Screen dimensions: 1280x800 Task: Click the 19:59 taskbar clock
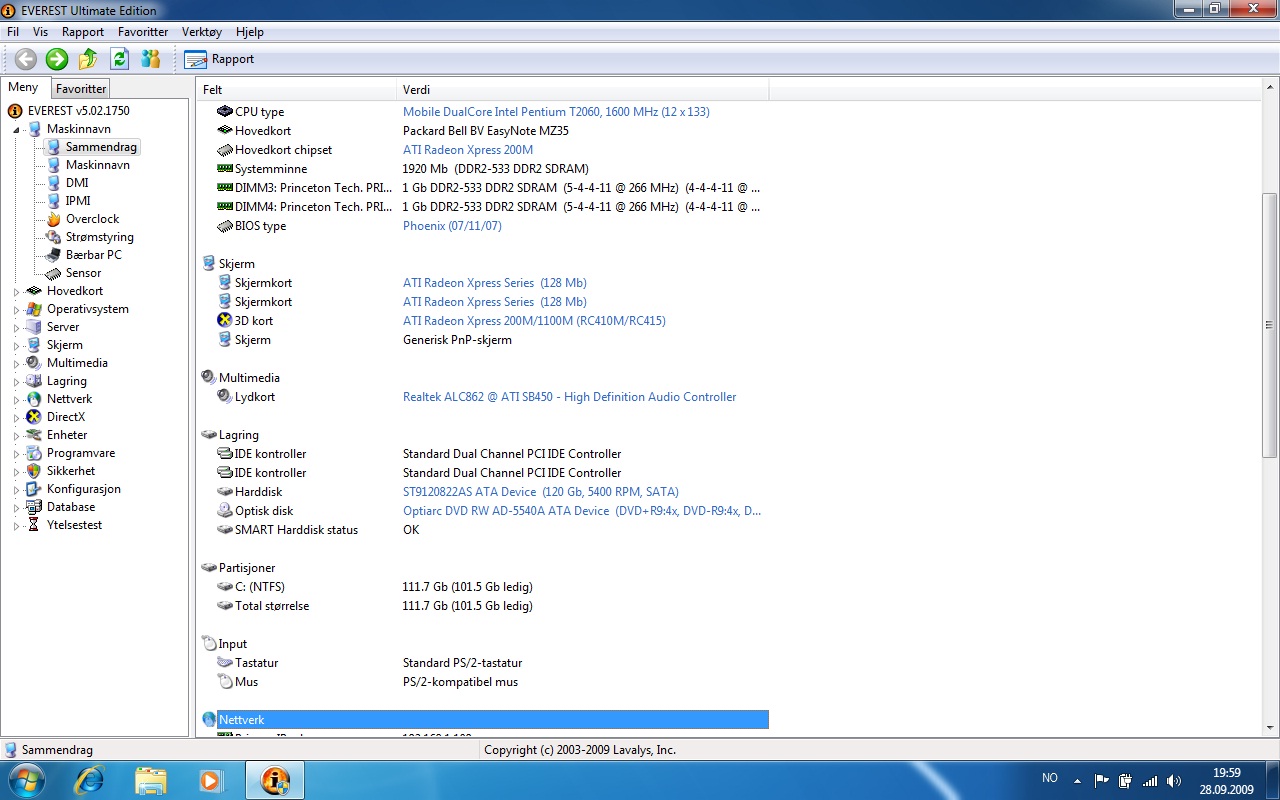point(1226,772)
